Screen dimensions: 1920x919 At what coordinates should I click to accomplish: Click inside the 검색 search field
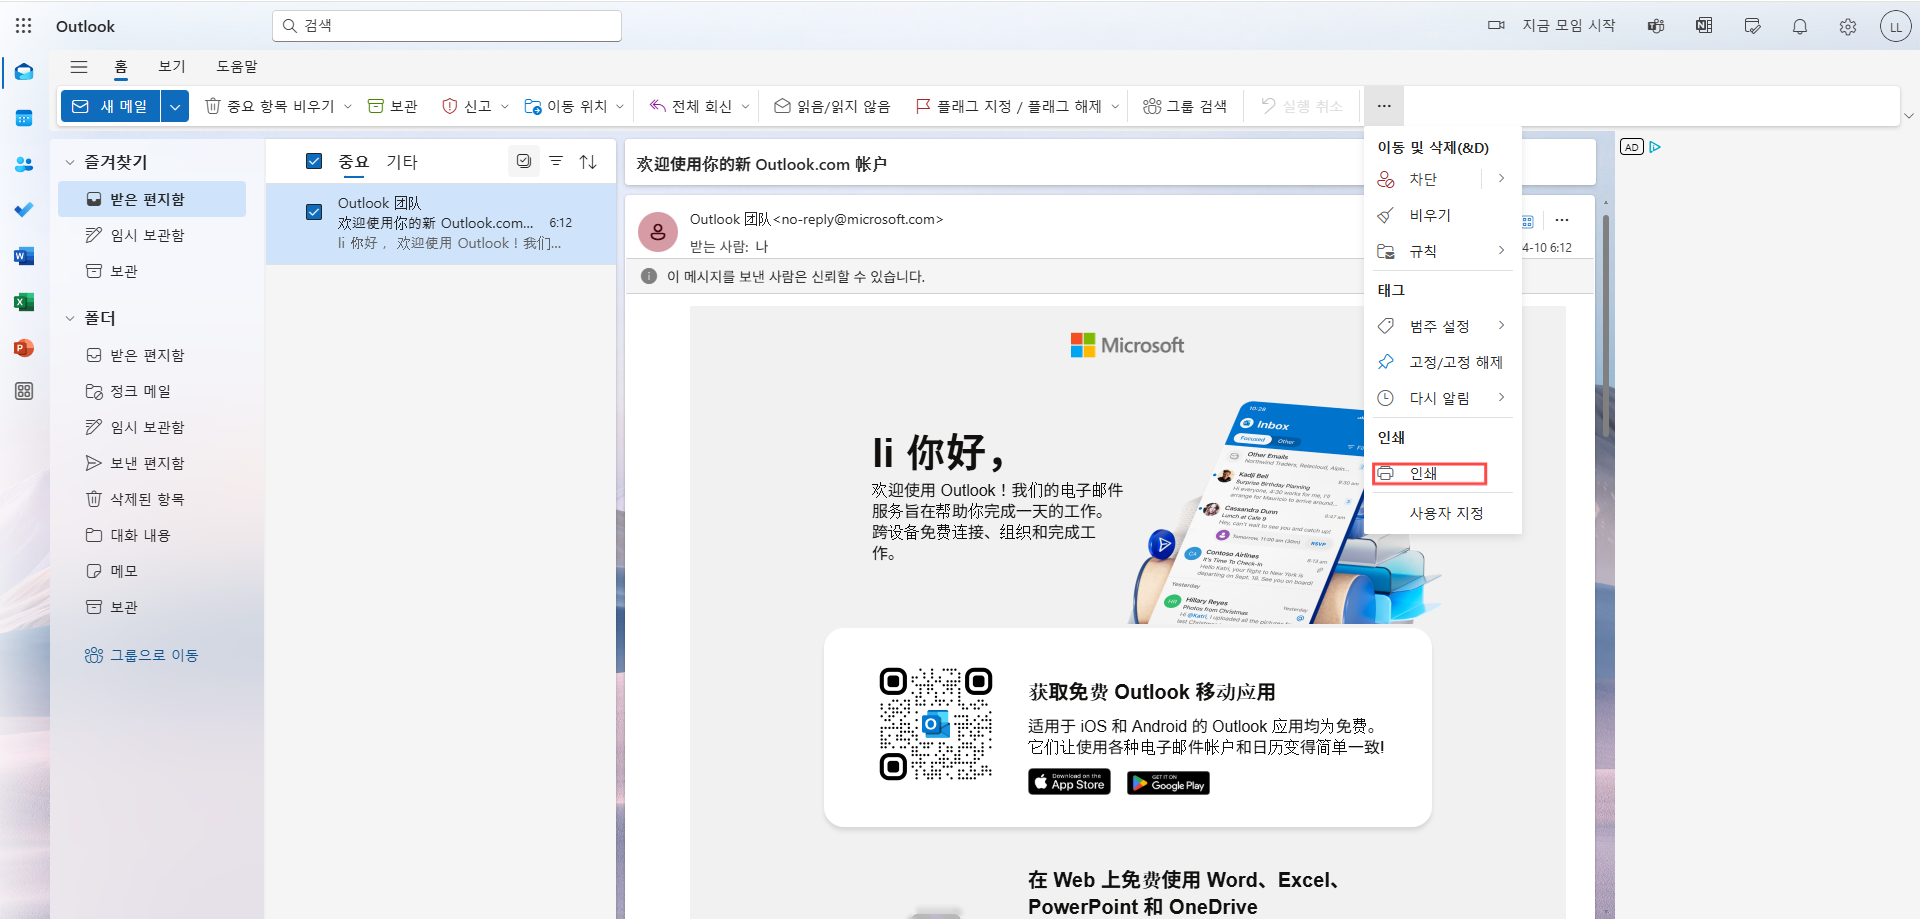point(447,25)
